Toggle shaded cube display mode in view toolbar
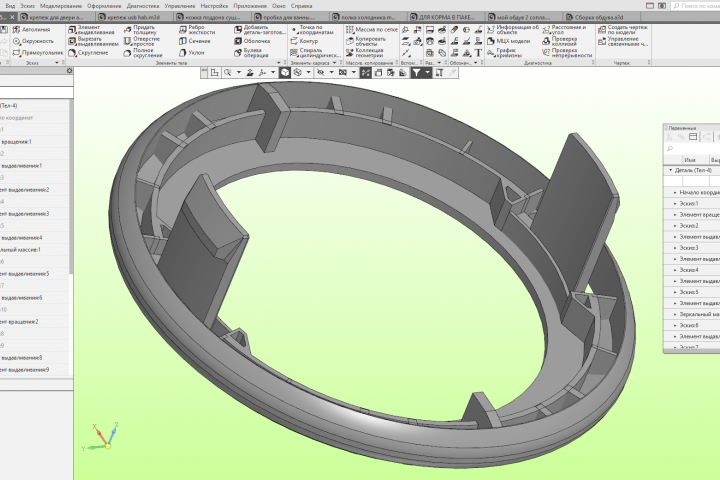This screenshot has height=480, width=720. pos(285,73)
